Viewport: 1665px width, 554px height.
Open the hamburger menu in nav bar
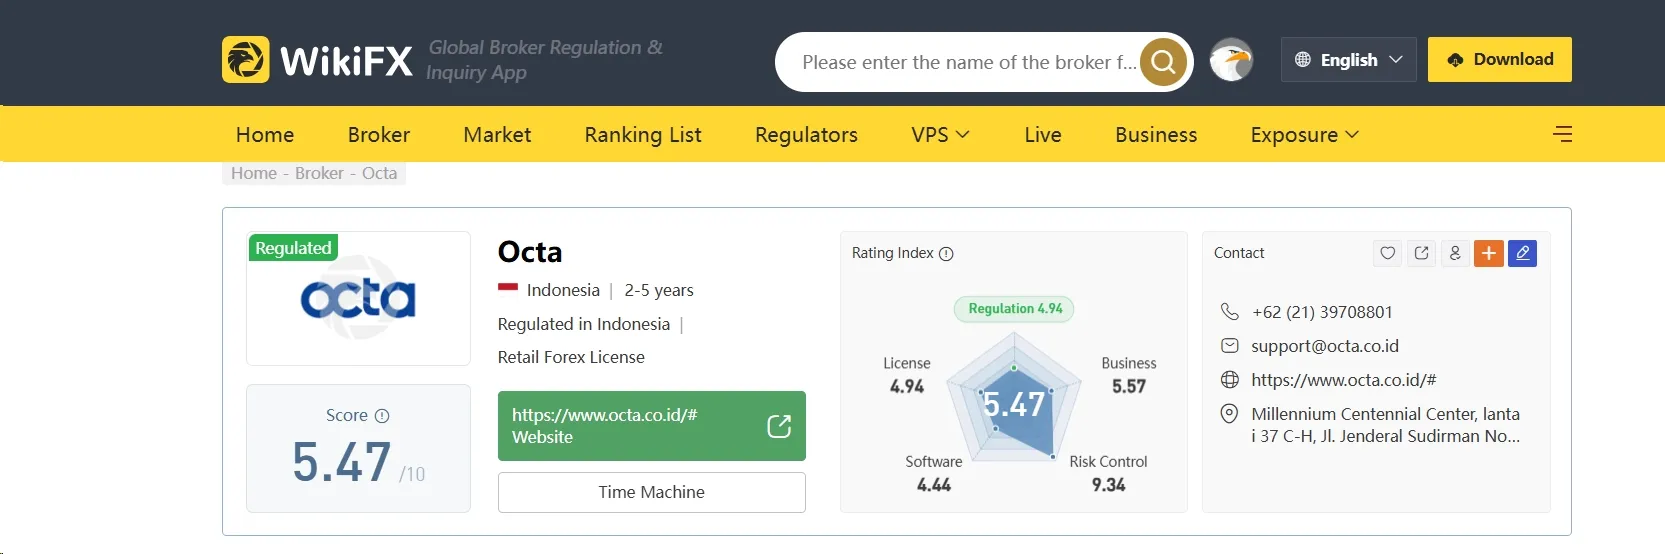tap(1563, 134)
